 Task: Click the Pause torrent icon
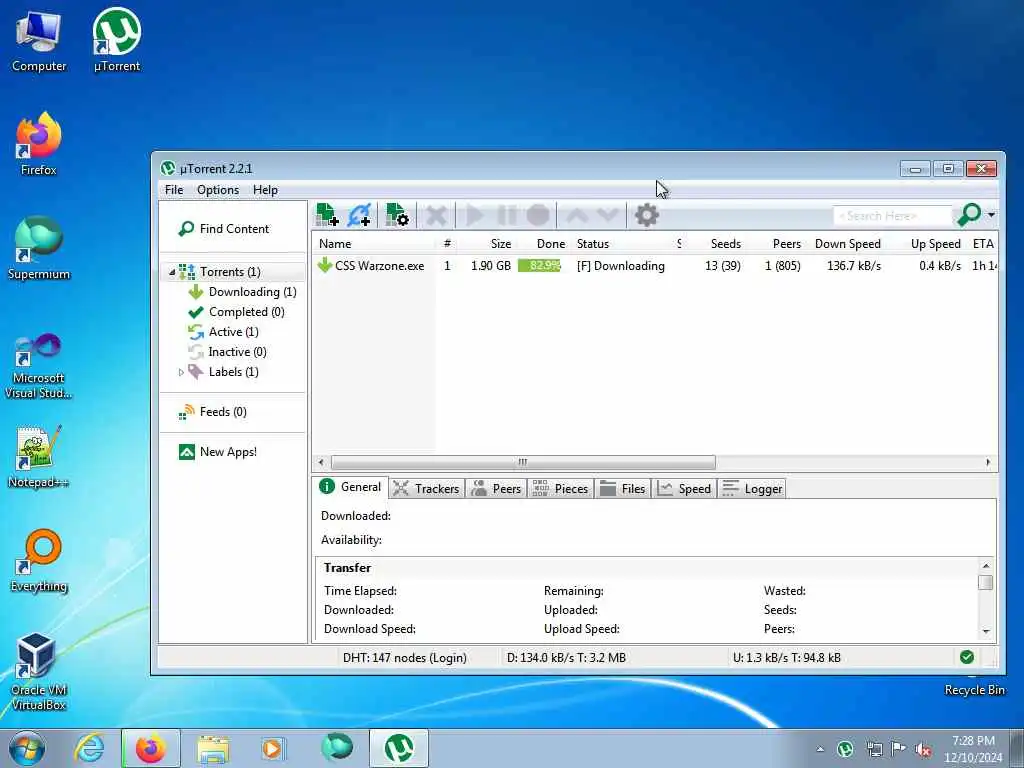[507, 215]
